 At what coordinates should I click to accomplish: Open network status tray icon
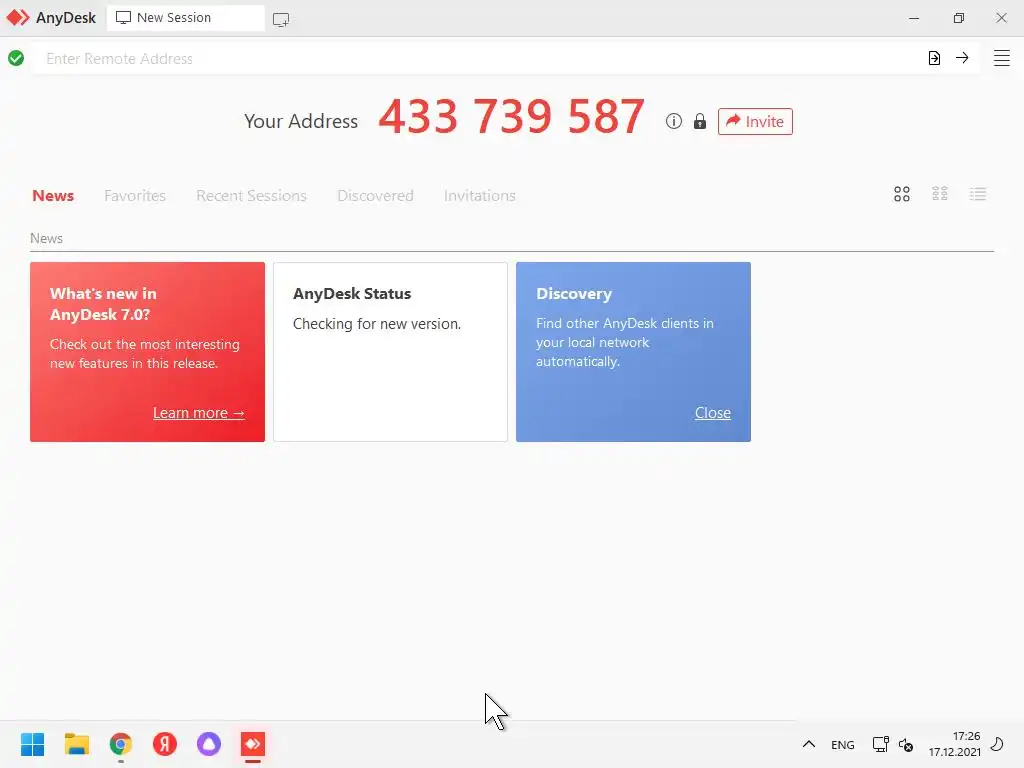pos(880,744)
